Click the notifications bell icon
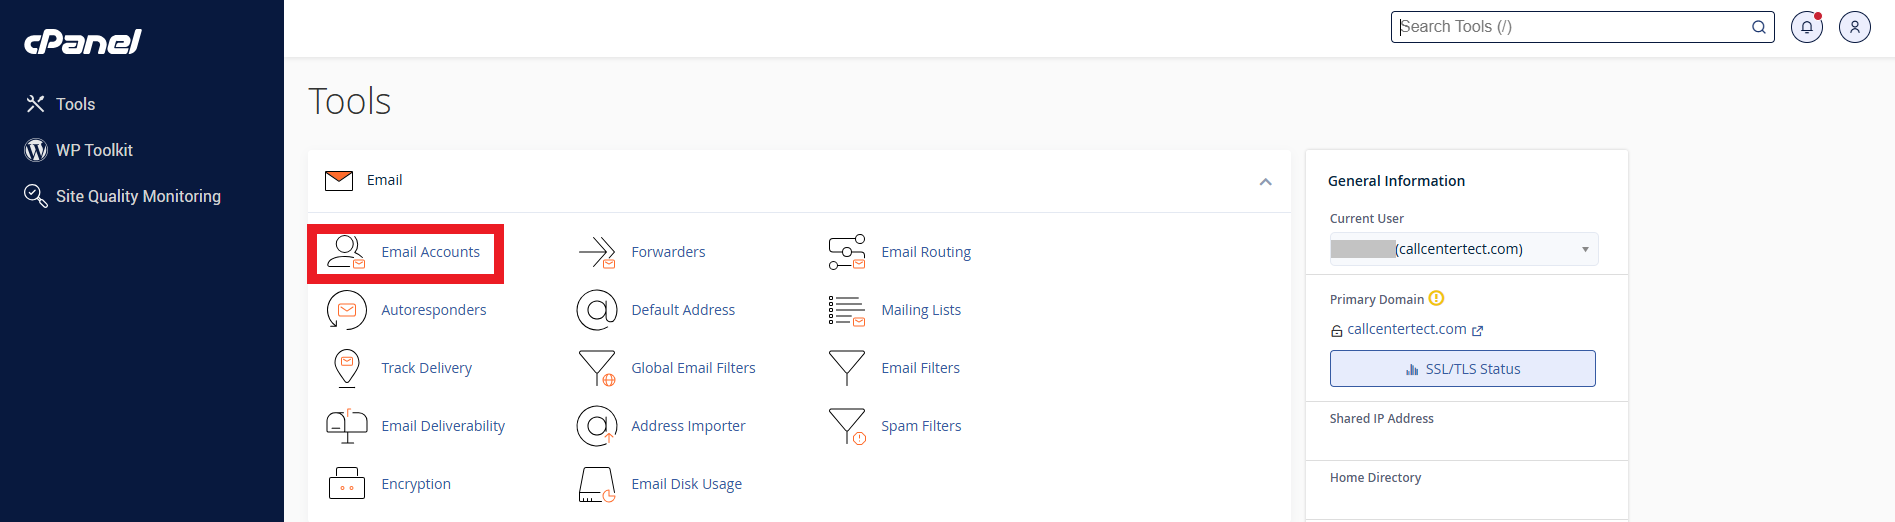Viewport: 1895px width, 522px height. click(1806, 27)
